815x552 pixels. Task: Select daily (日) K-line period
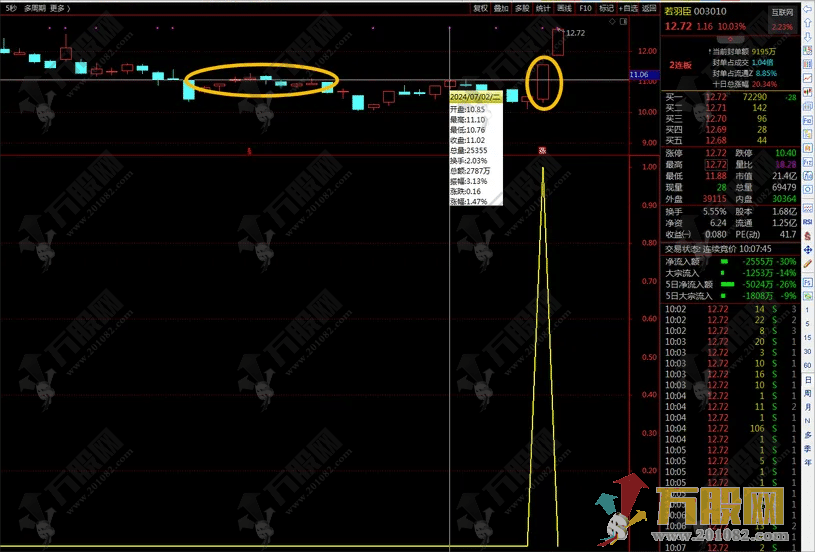(x=807, y=380)
